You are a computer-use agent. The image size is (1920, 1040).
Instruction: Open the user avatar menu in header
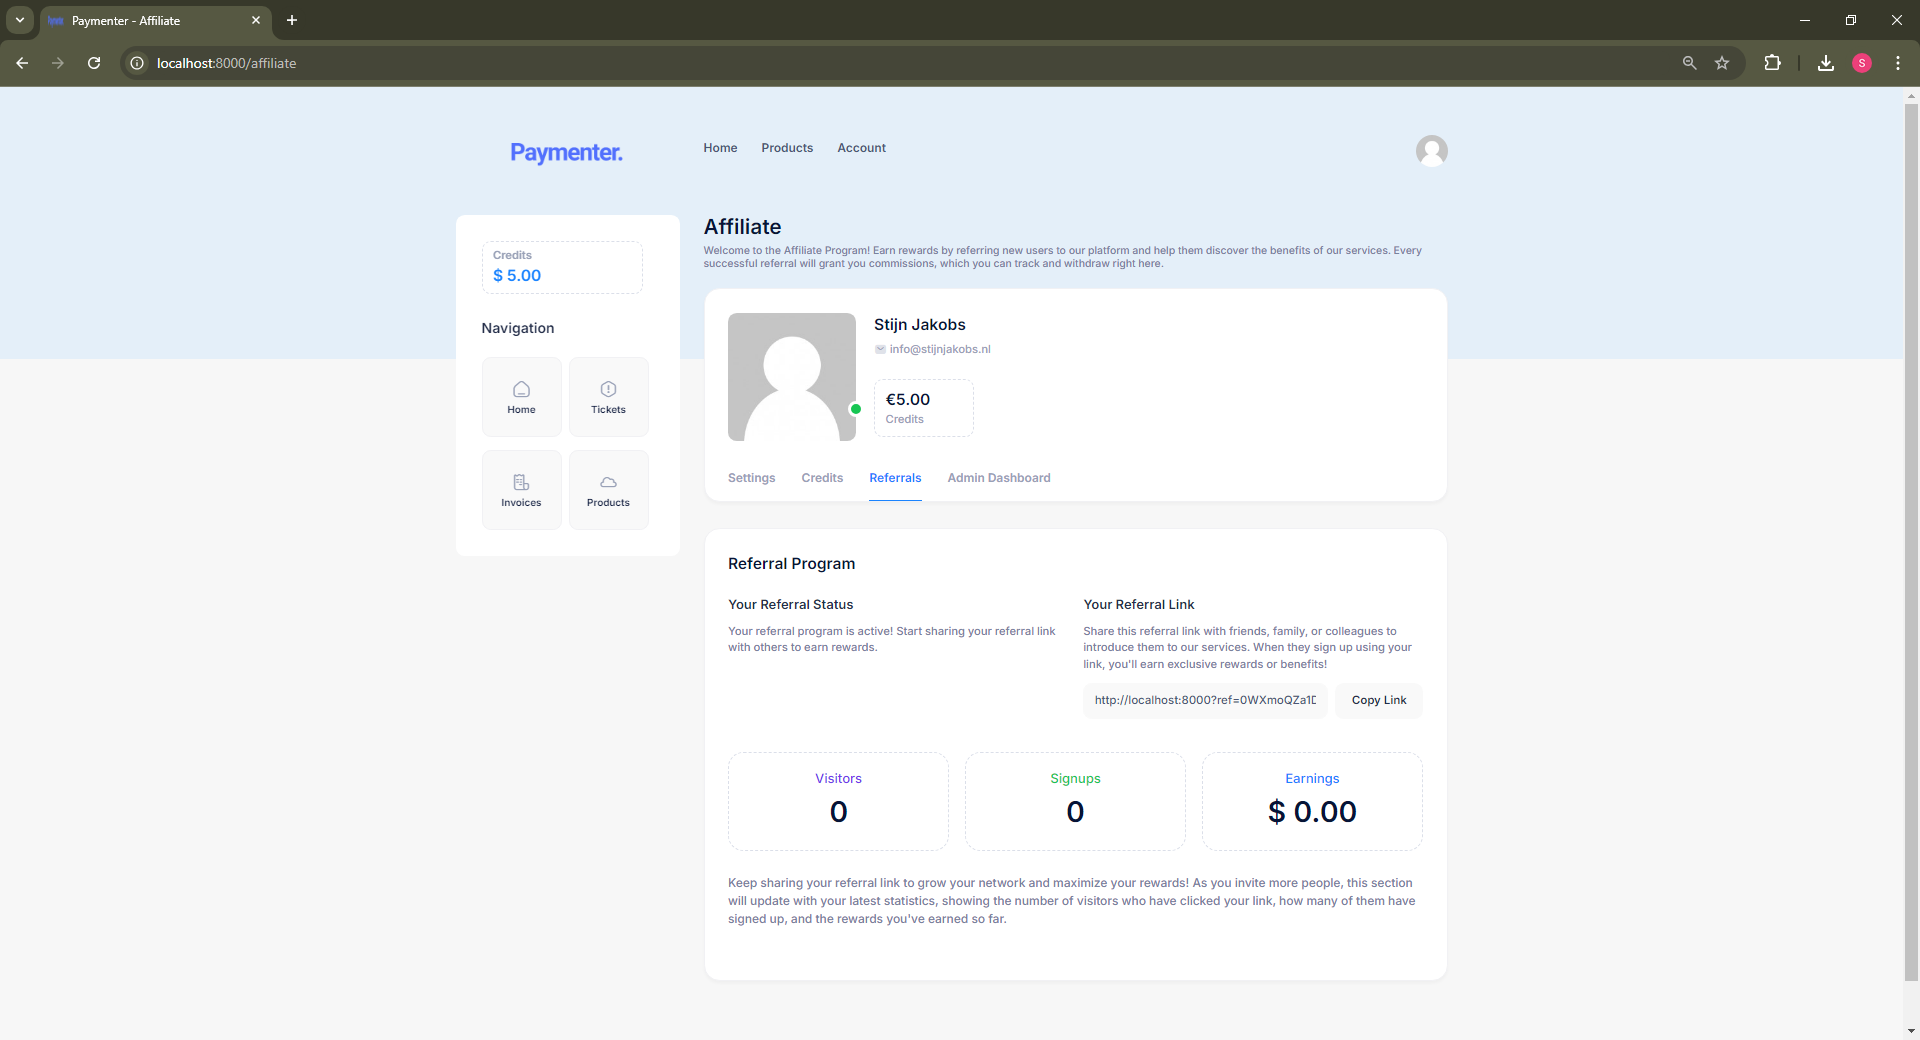1431,151
